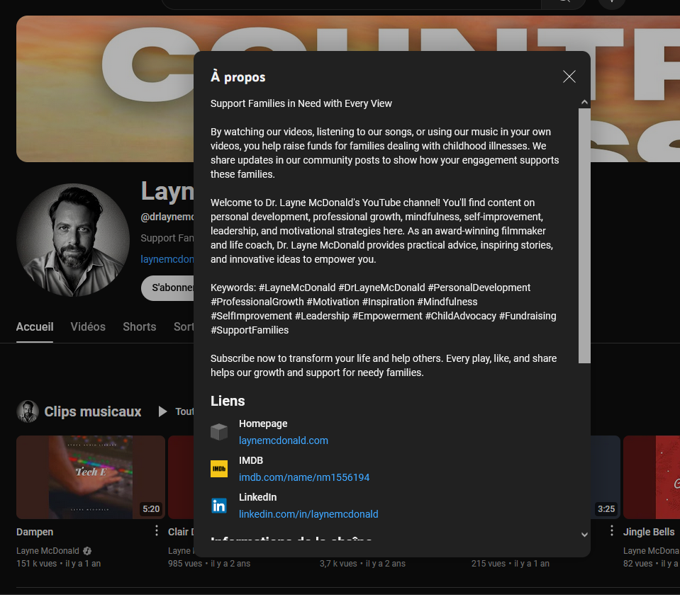Select the Accueil tab

coord(35,327)
